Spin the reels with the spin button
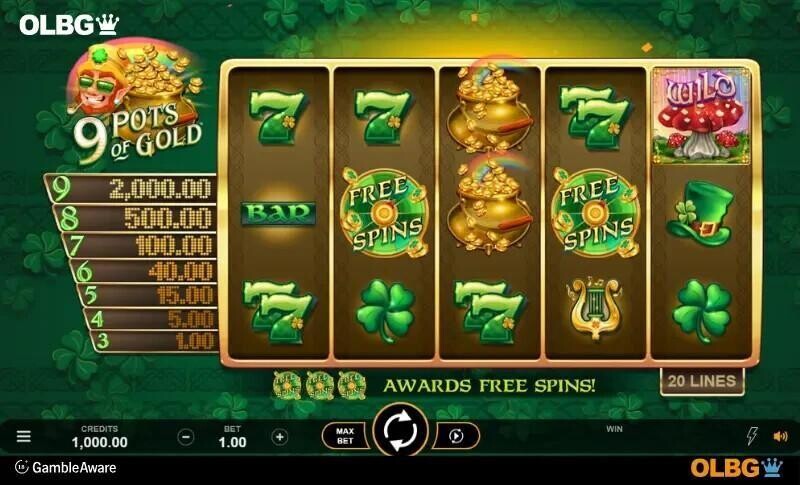Viewport: 800px width, 485px height. [x=401, y=431]
